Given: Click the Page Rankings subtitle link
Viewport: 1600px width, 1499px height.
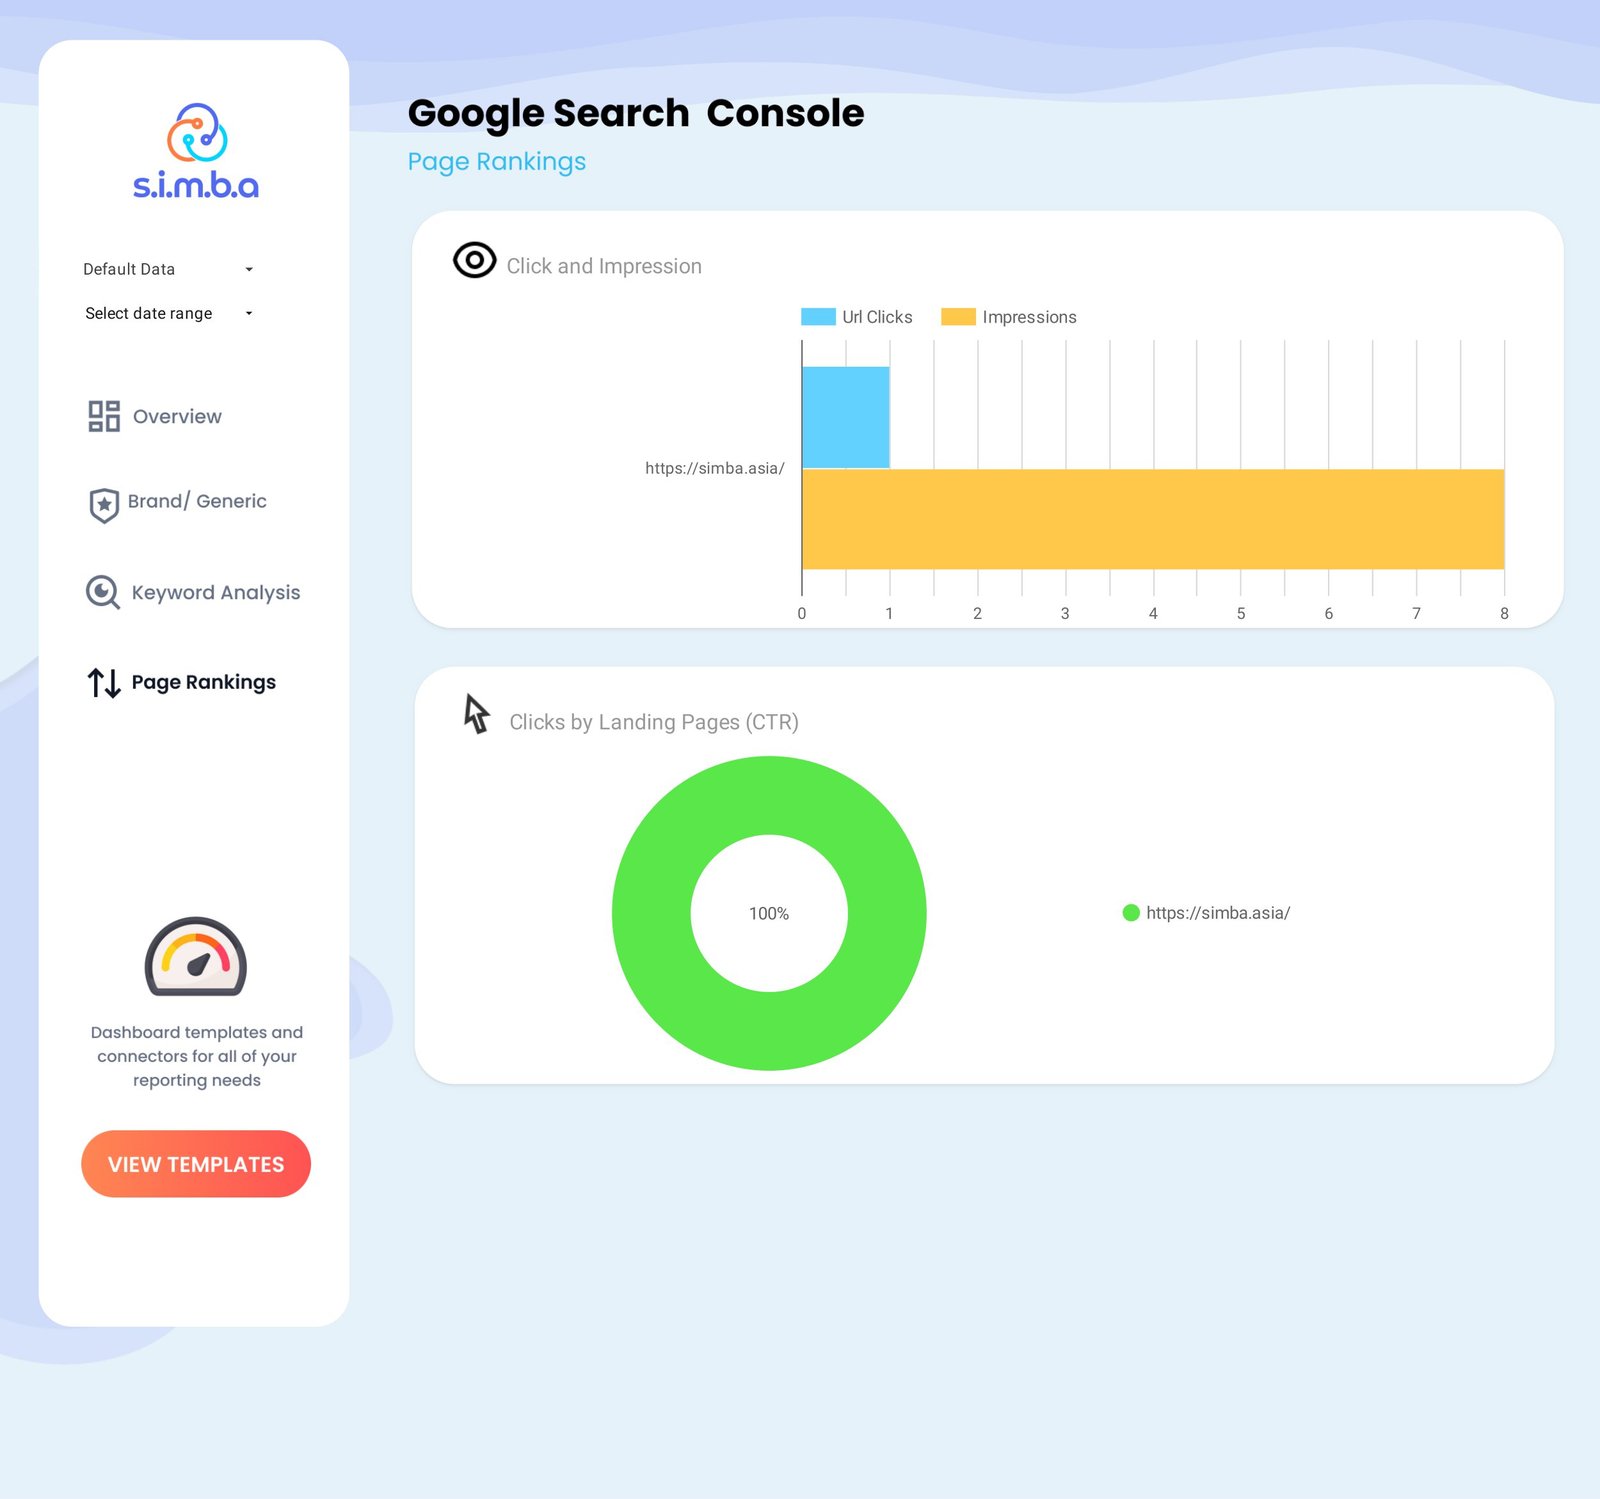Looking at the screenshot, I should point(497,162).
